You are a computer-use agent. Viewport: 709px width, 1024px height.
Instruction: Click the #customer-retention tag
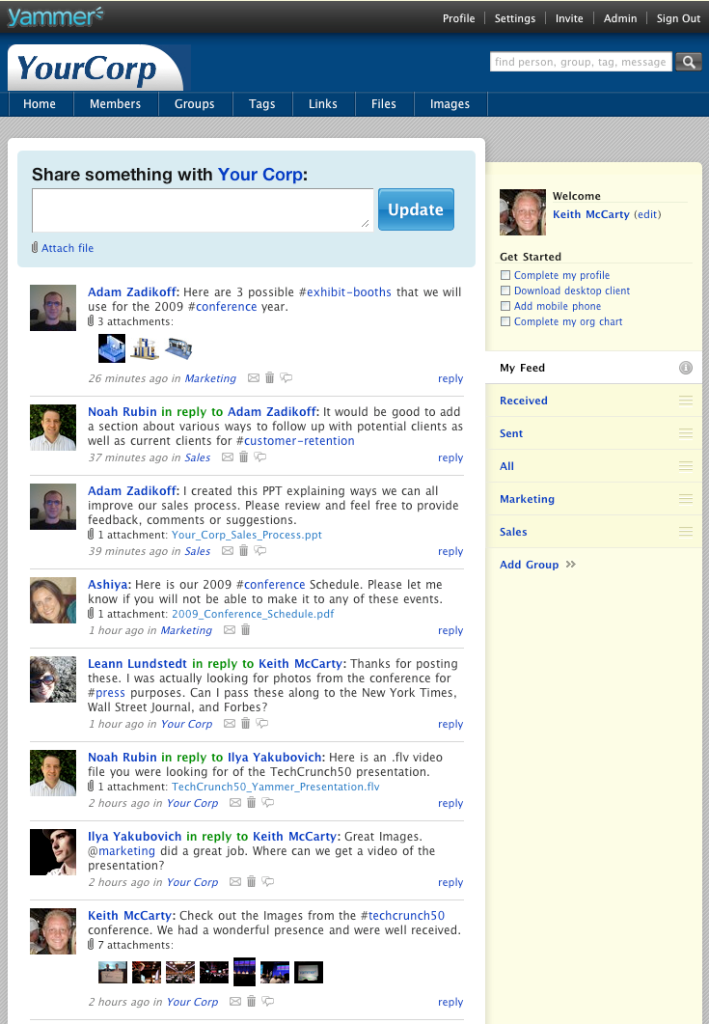[x=295, y=441]
